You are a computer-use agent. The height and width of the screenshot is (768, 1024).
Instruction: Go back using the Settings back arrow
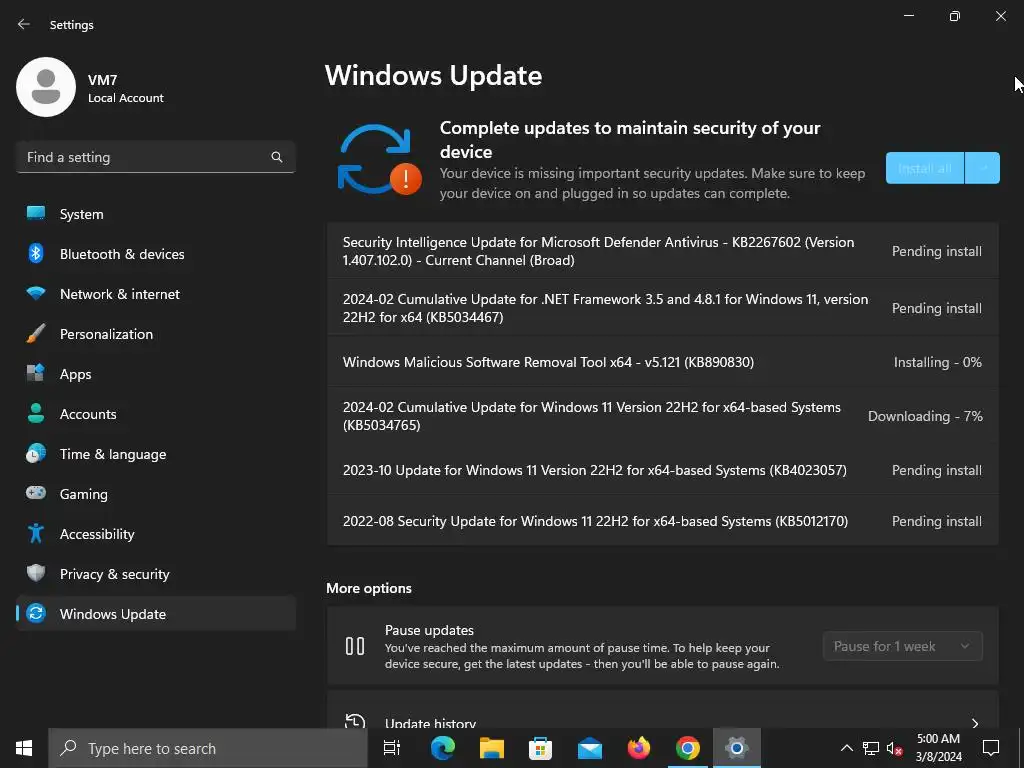point(24,24)
